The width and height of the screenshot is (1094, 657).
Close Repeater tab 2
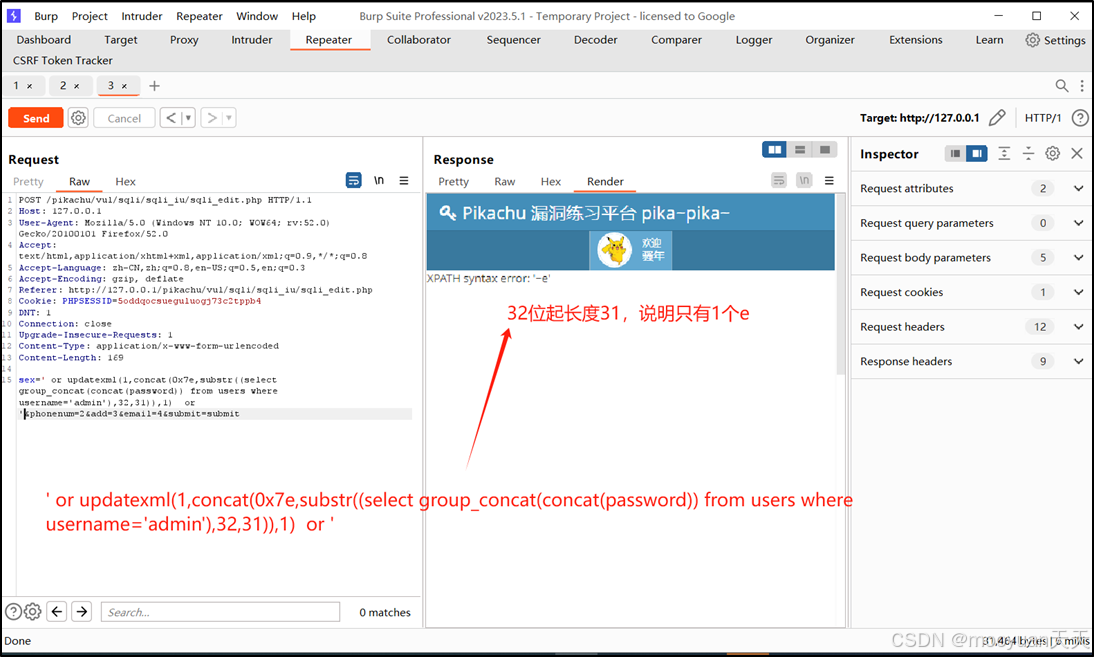pyautogui.click(x=77, y=86)
